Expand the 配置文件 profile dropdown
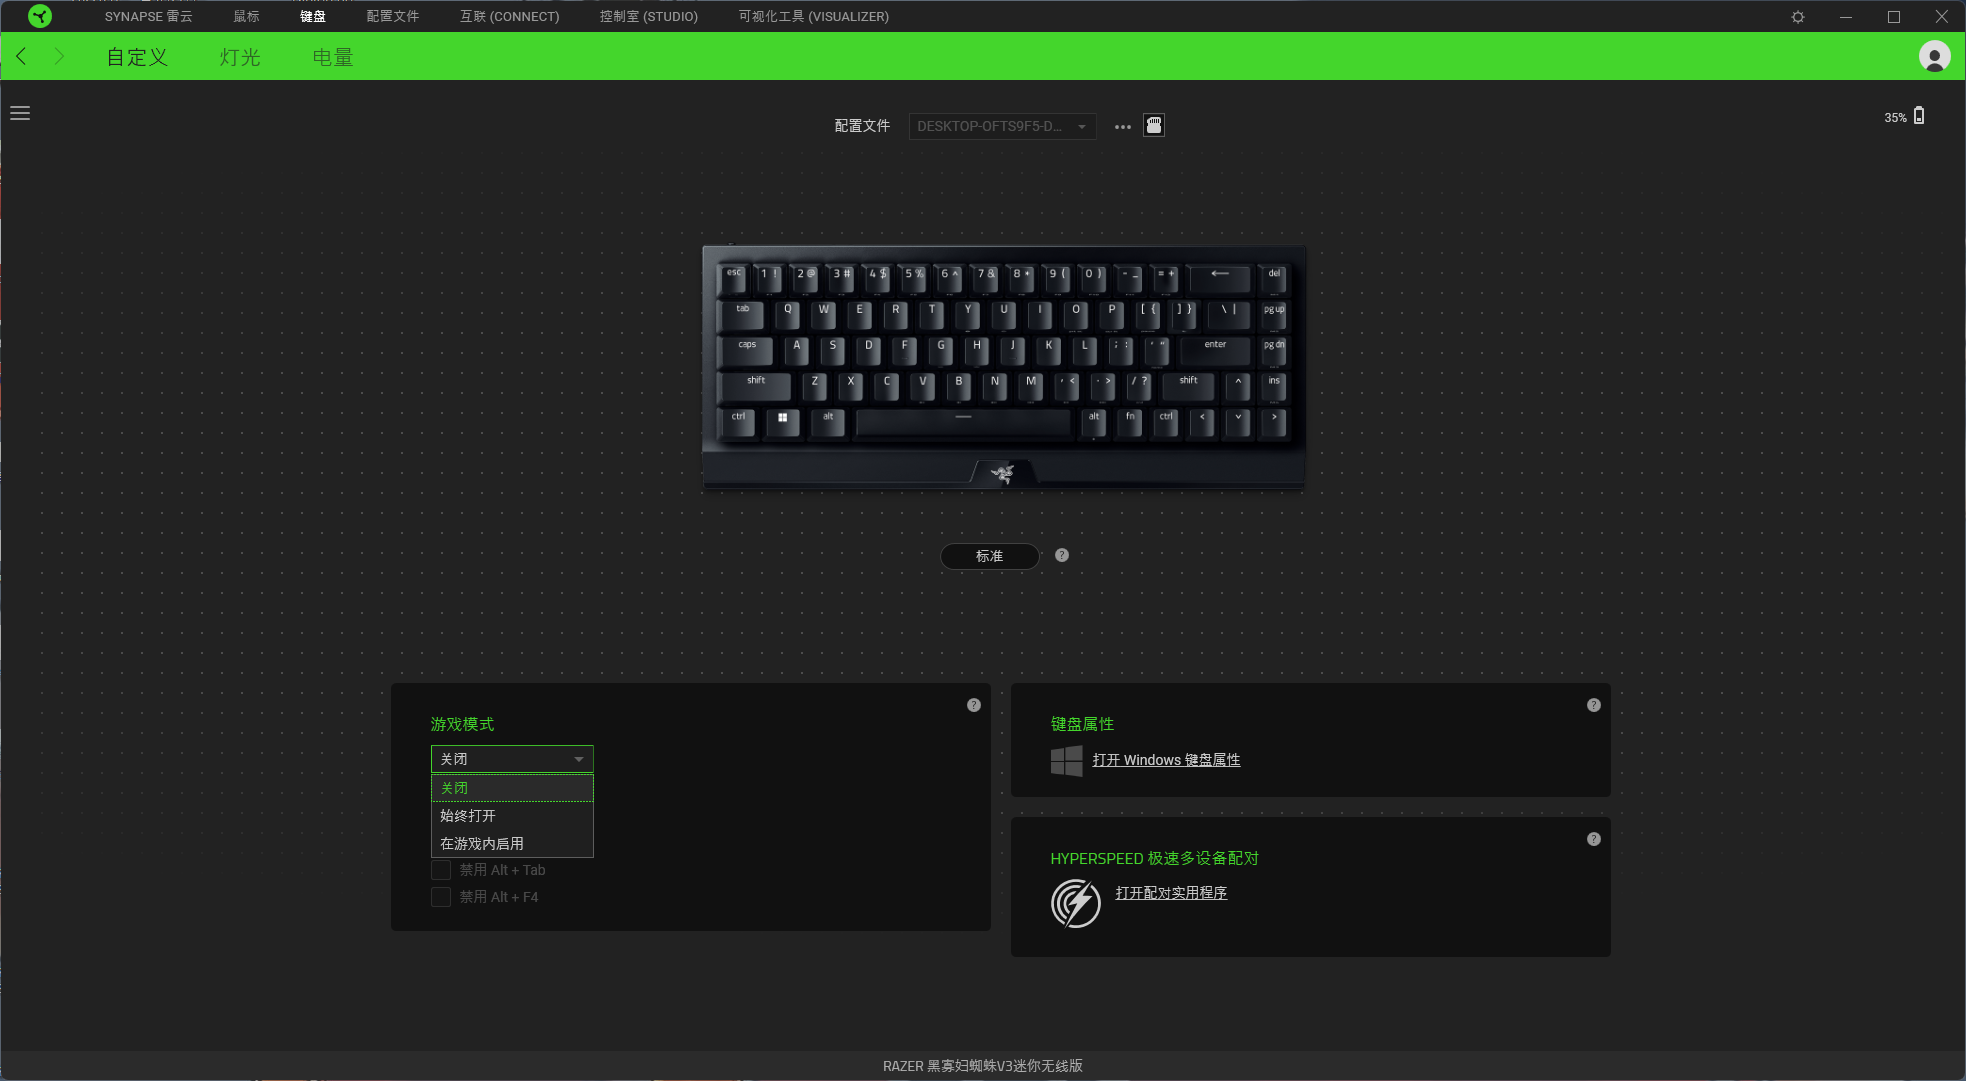 (1002, 126)
